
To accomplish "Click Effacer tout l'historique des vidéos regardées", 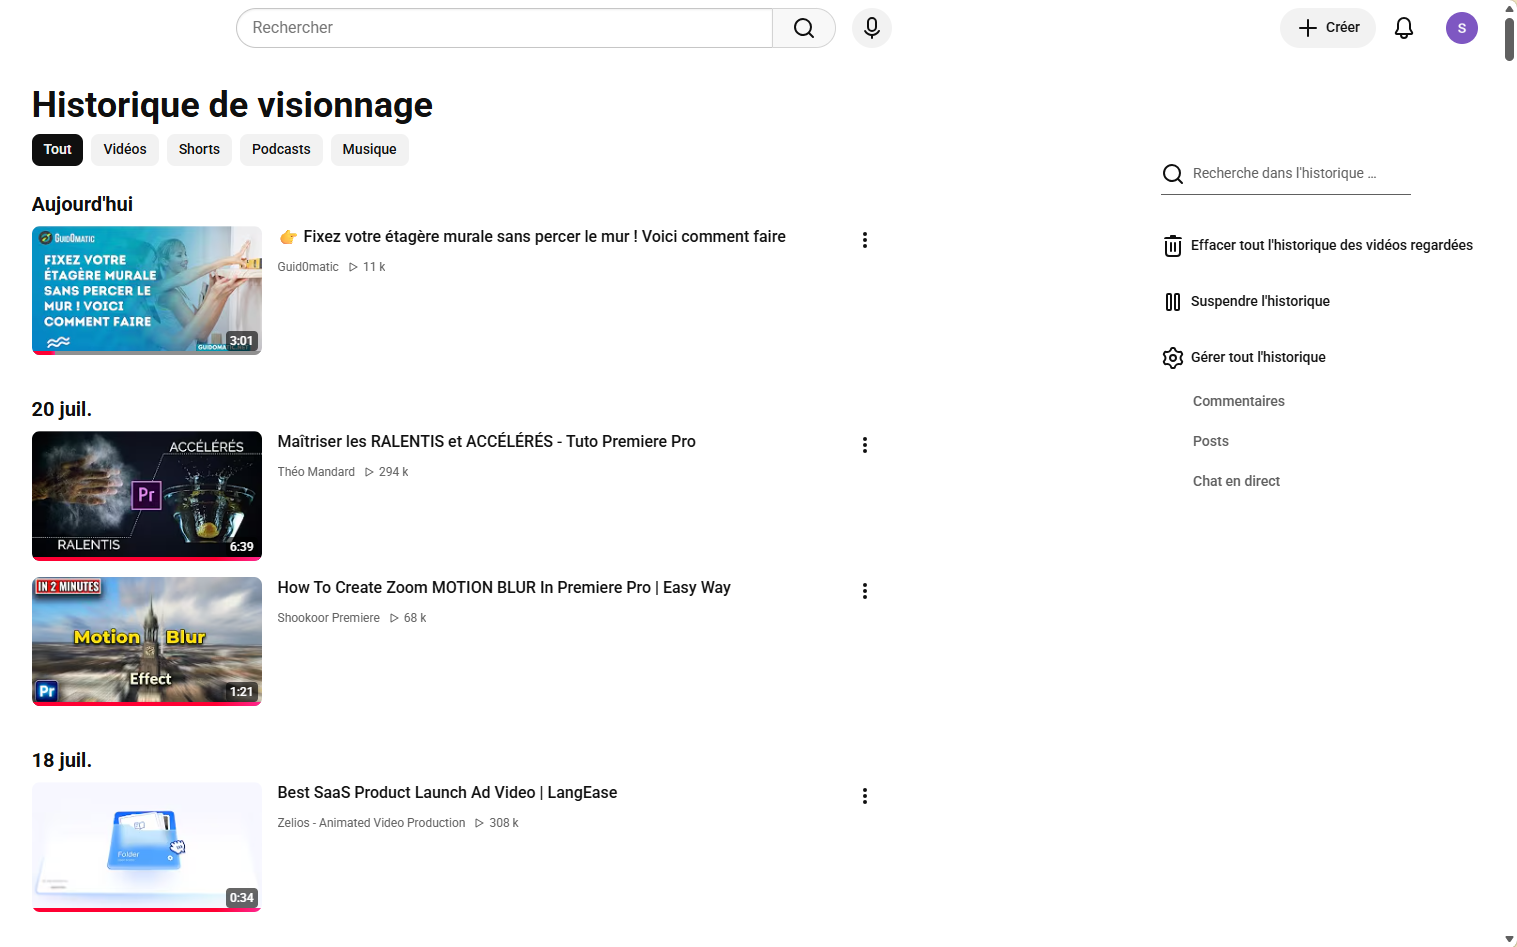I will (1332, 245).
